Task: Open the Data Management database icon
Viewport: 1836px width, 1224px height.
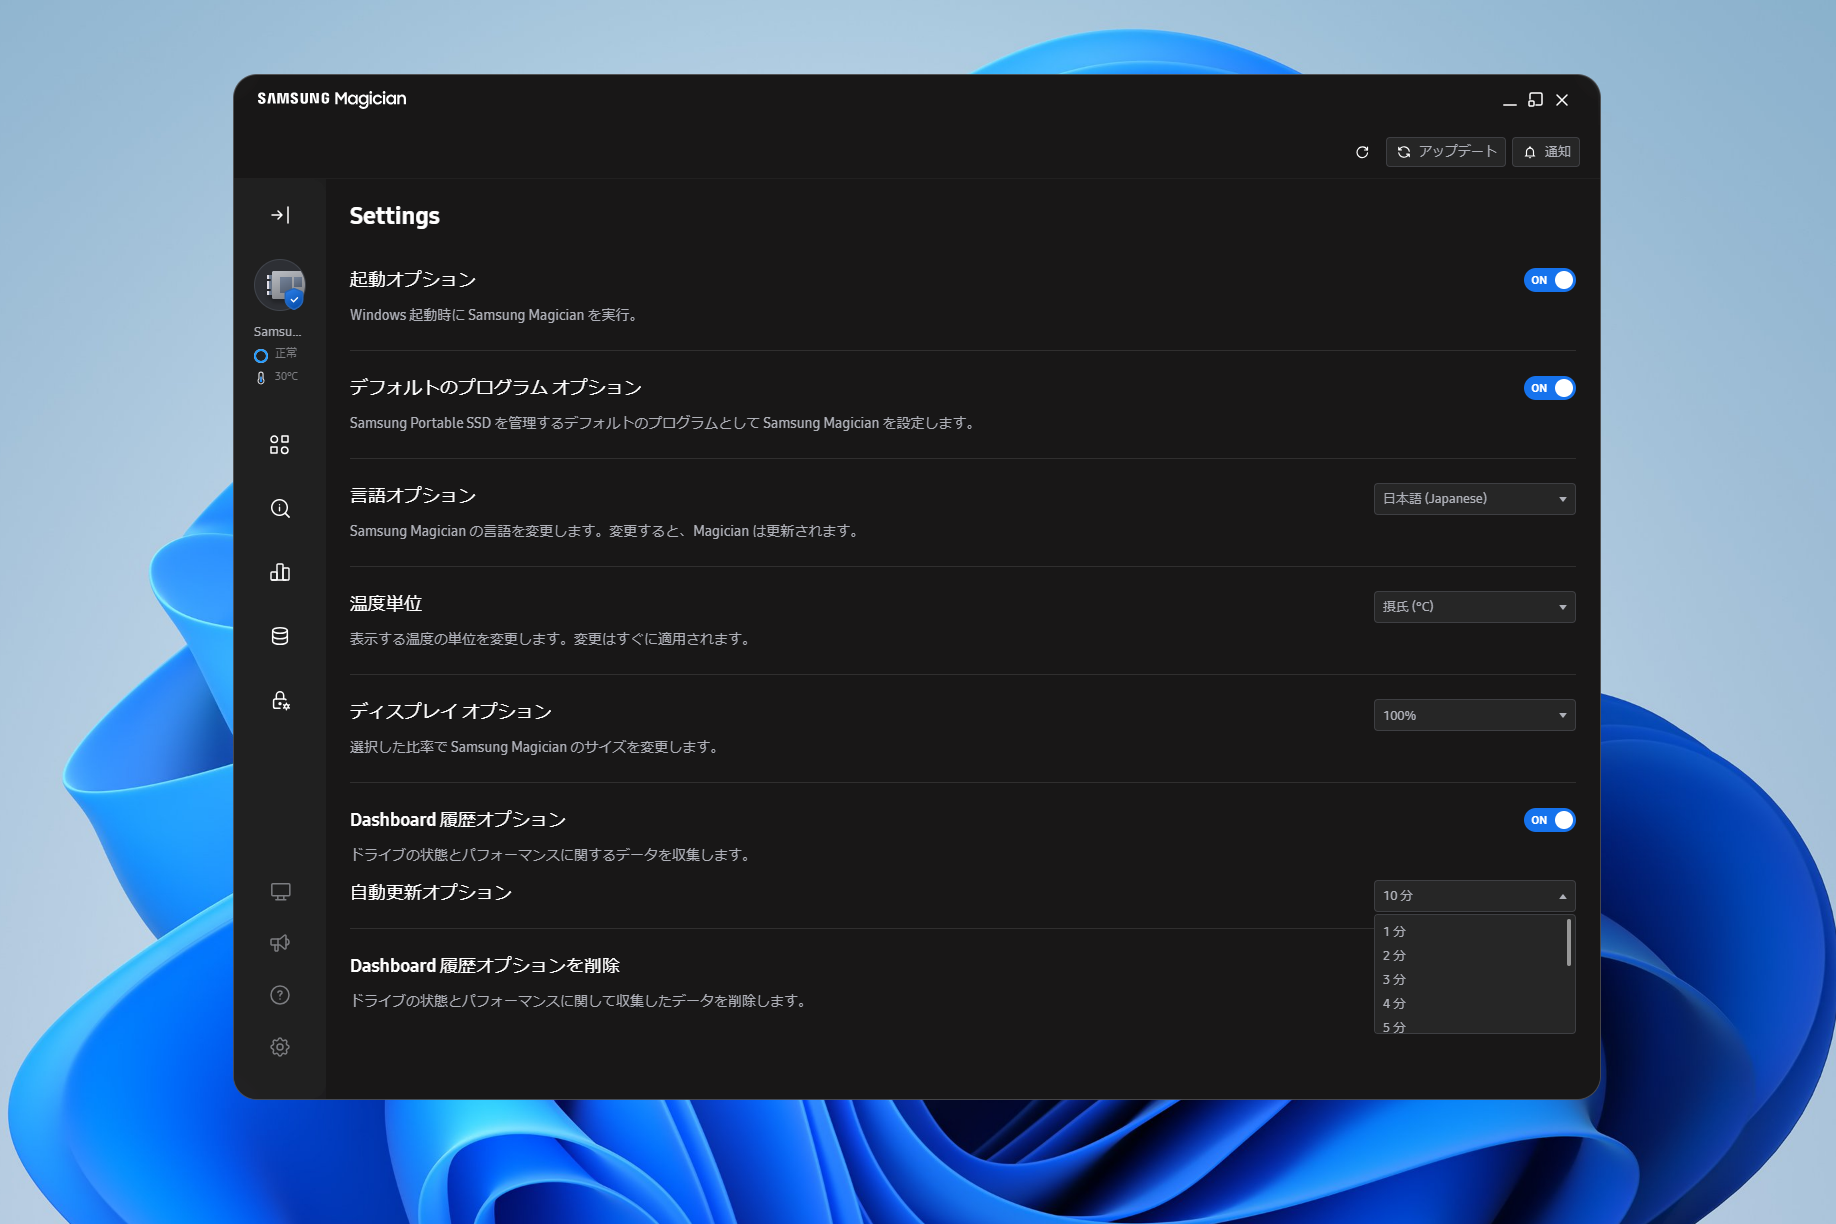Action: [280, 636]
